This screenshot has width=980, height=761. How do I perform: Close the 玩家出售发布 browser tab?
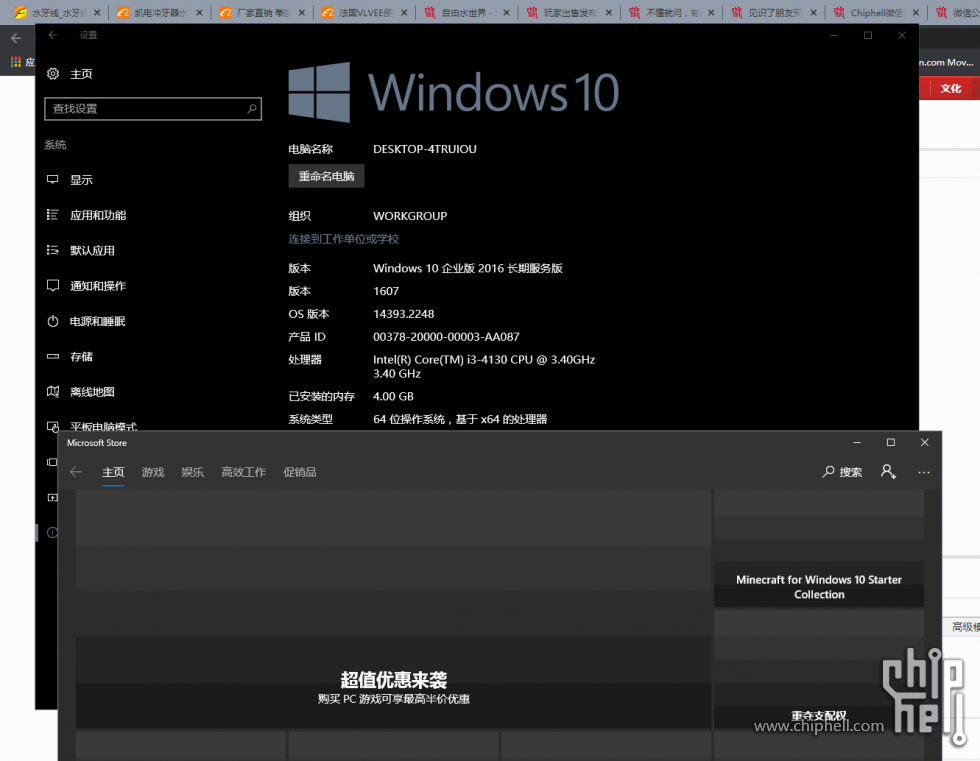(x=609, y=12)
